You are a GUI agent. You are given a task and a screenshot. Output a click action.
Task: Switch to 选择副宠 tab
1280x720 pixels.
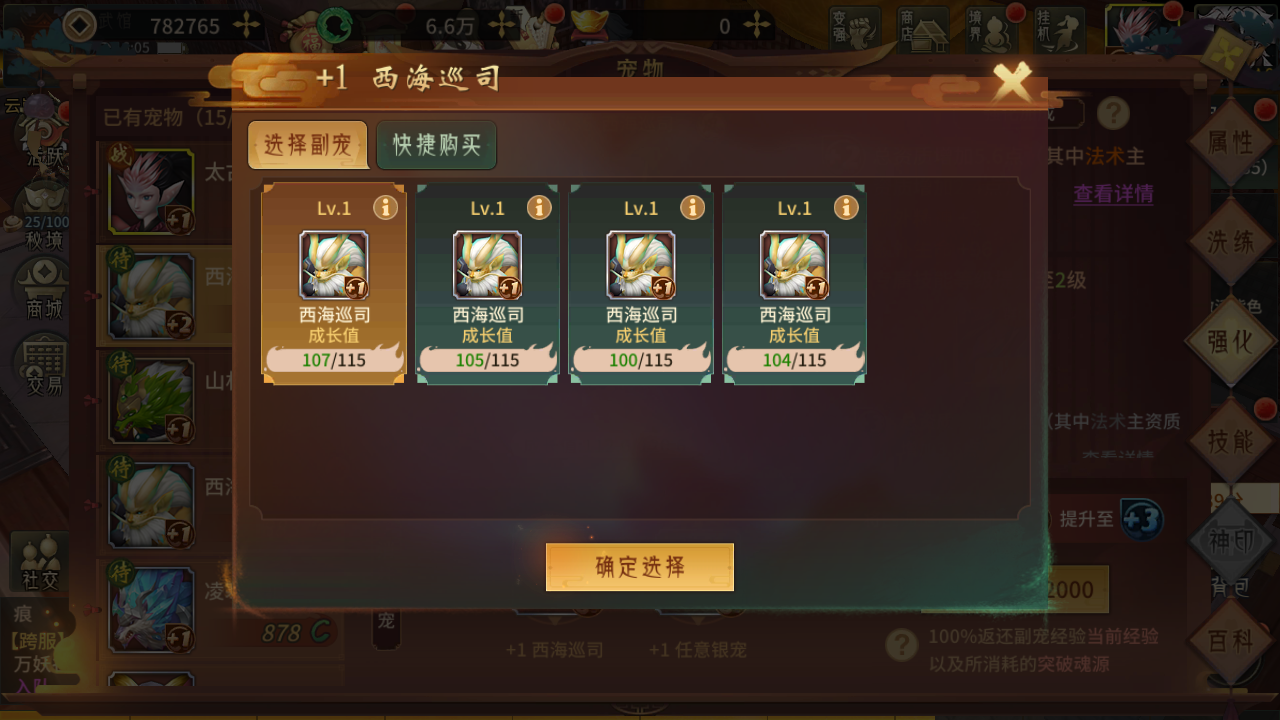(x=308, y=145)
